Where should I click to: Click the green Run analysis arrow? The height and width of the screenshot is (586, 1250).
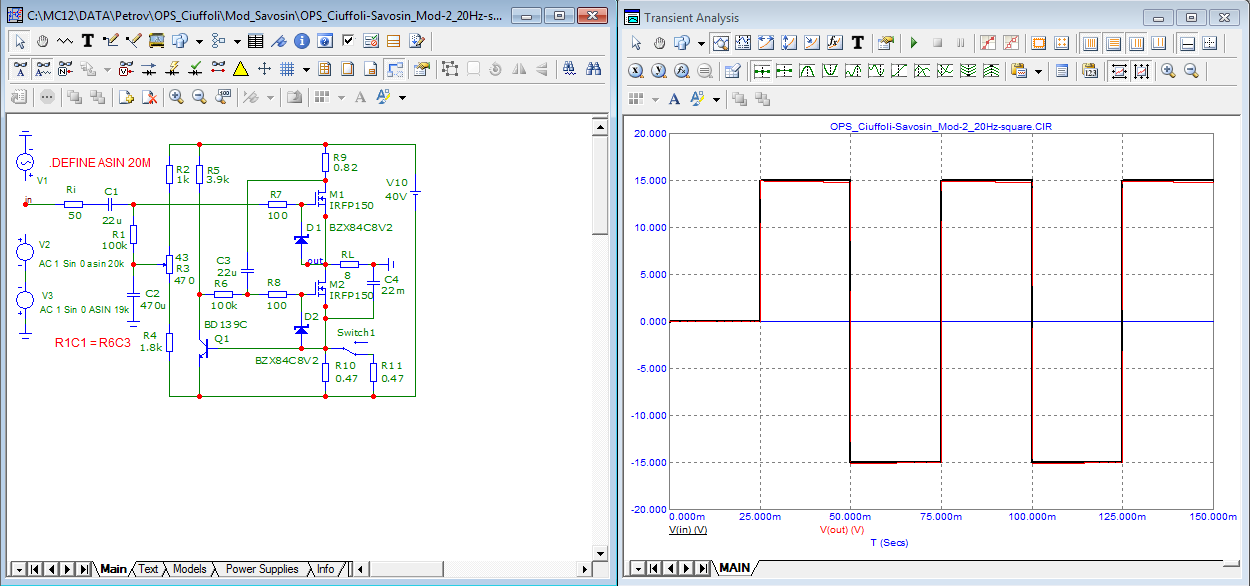coord(913,43)
